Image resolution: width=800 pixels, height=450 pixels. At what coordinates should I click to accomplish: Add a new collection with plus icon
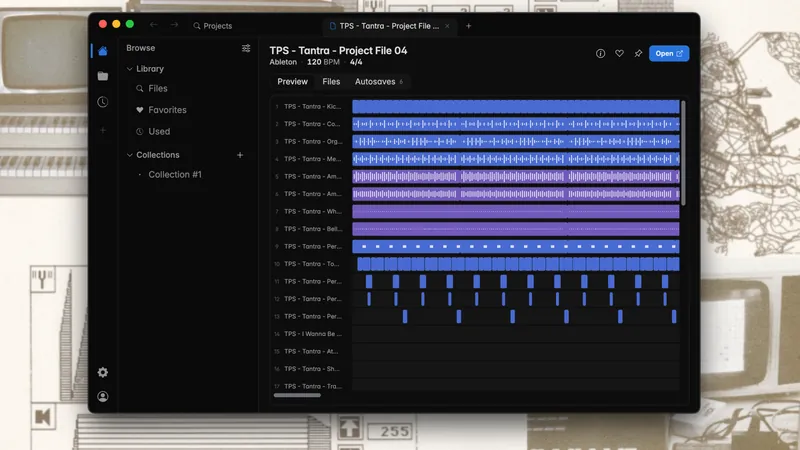coord(240,155)
